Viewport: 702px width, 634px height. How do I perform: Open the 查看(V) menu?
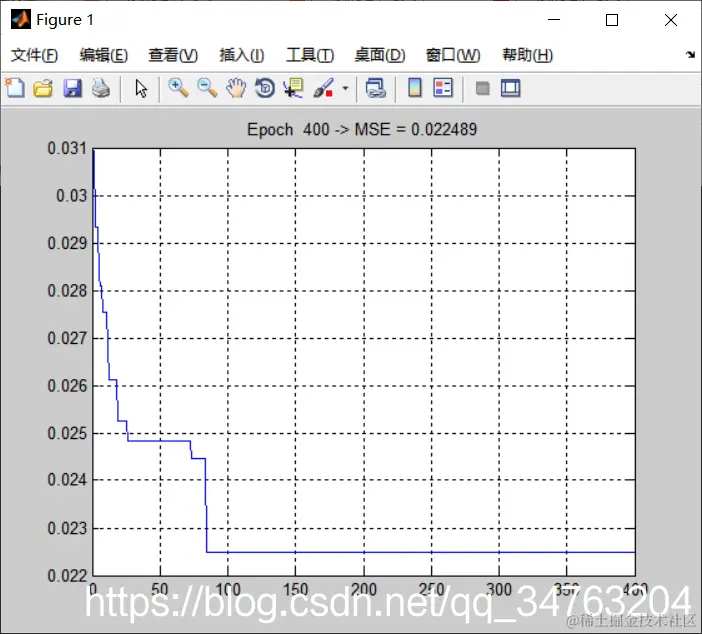(173, 55)
